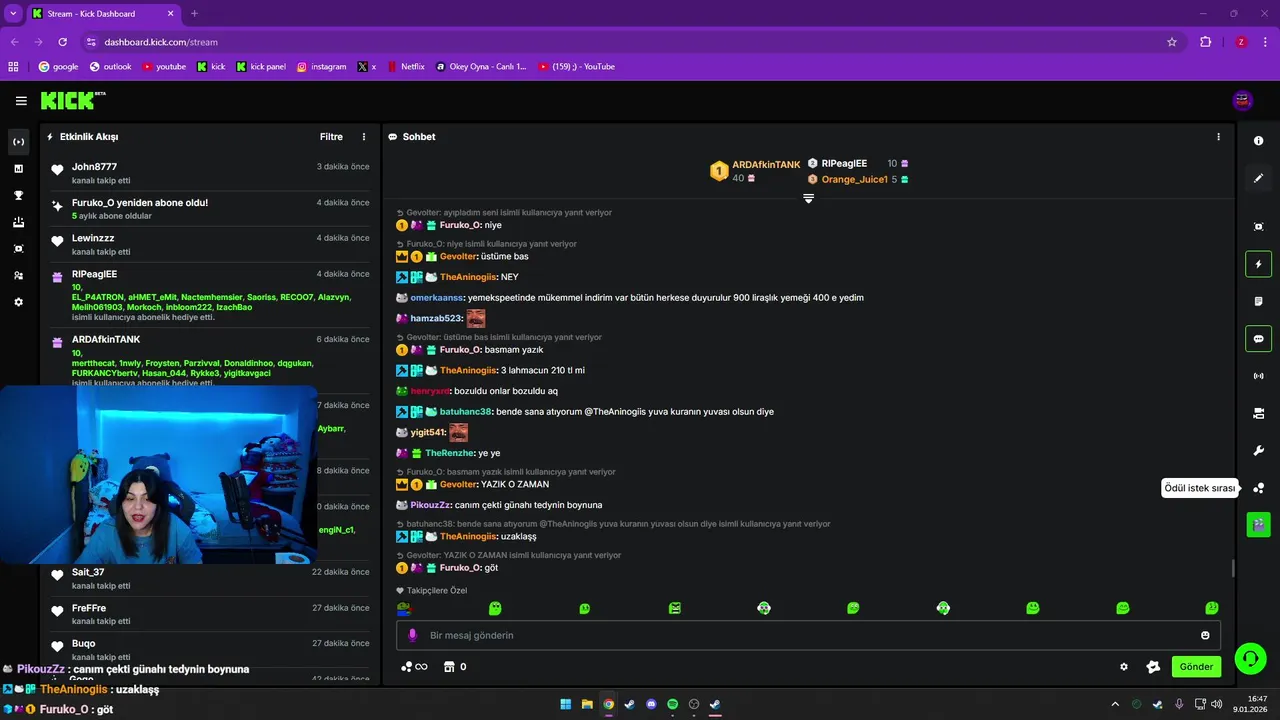The width and height of the screenshot is (1280, 720).
Task: Open the hamburger menu beside the KICK logo
Action: coord(21,101)
